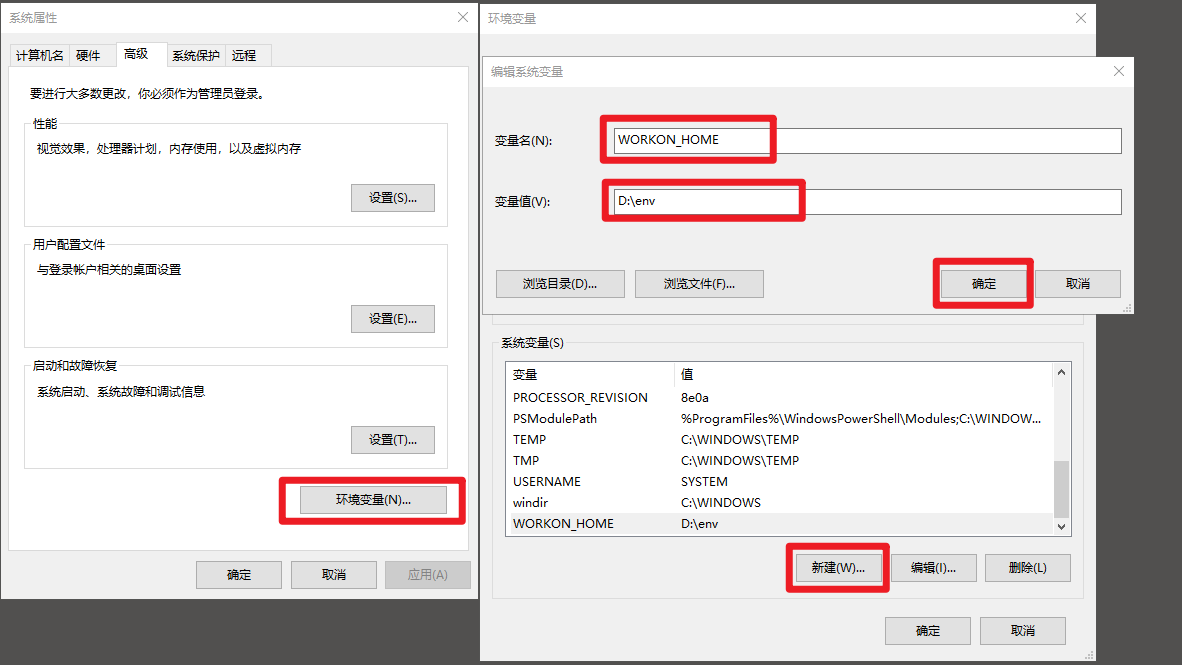Viewport: 1182px width, 665px height.
Task: Close the 系统属性 window
Action: pyautogui.click(x=463, y=17)
